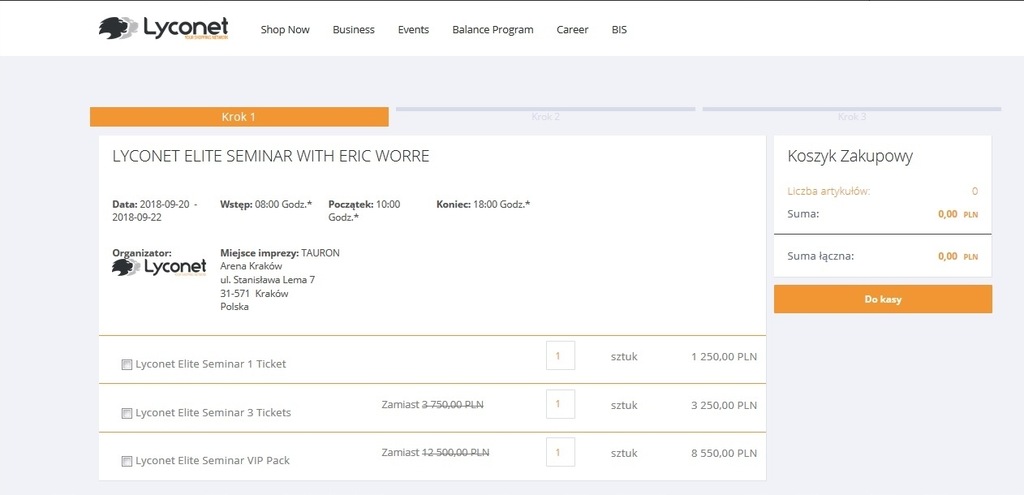Viewport: 1024px width, 495px height.
Task: Check Lyconet Elite Seminar 1 Ticket
Action: (127, 364)
